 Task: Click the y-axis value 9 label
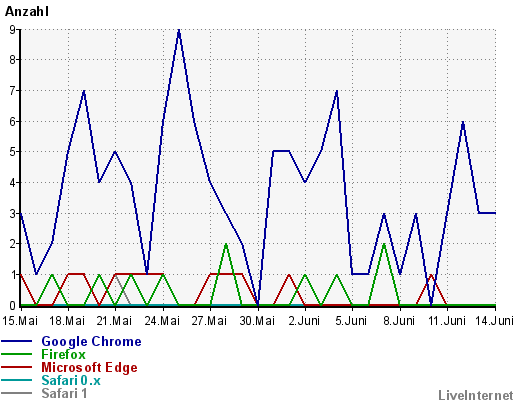[13, 30]
